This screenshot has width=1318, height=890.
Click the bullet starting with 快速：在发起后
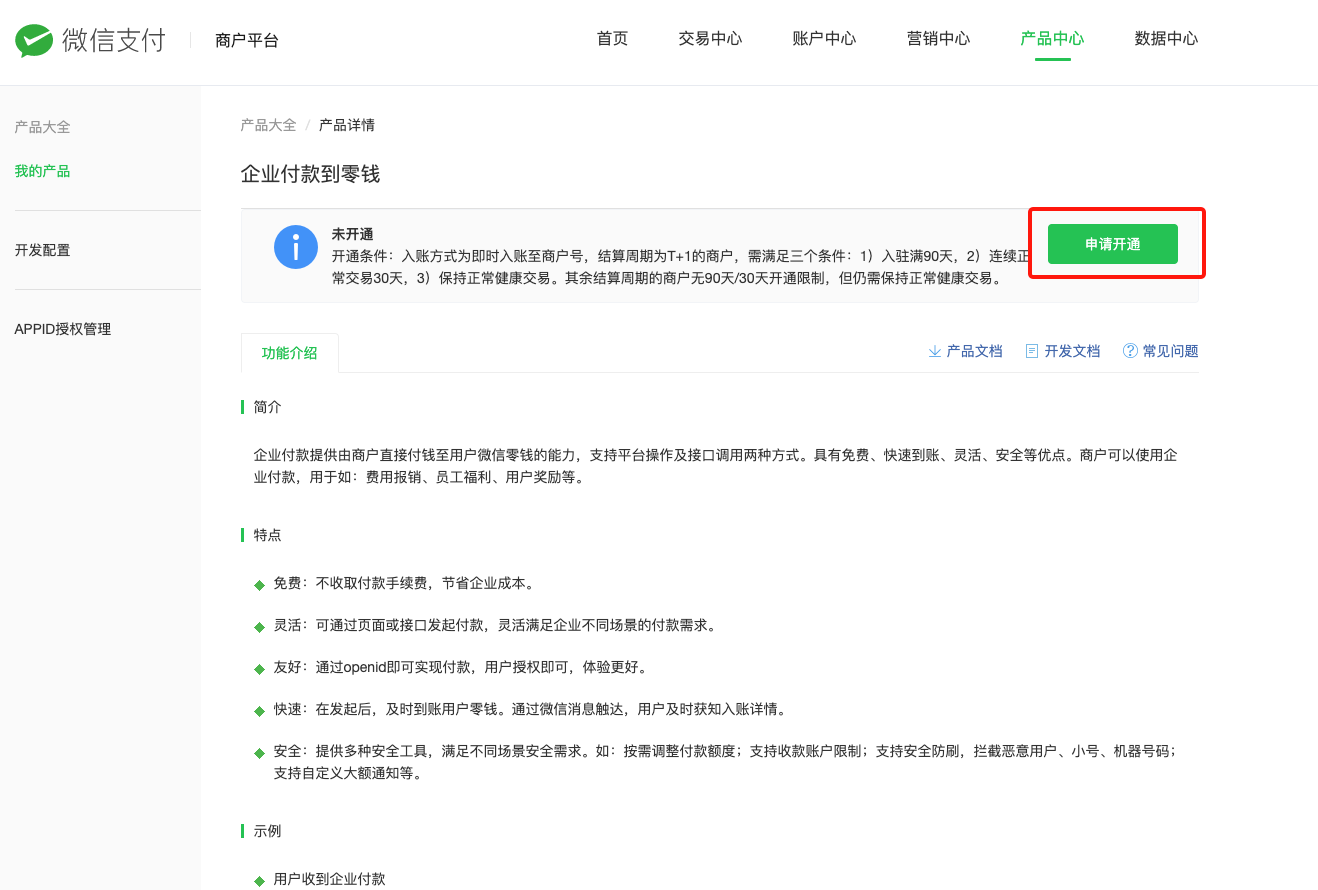(x=530, y=709)
